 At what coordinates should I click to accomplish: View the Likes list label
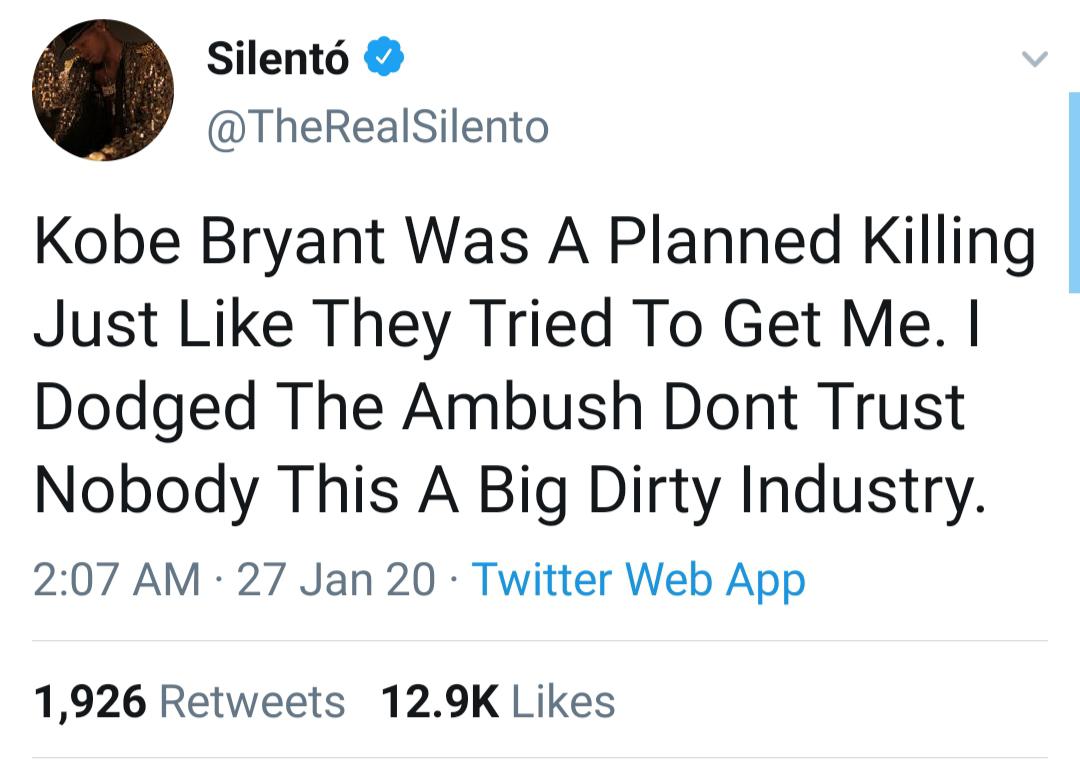pos(563,701)
